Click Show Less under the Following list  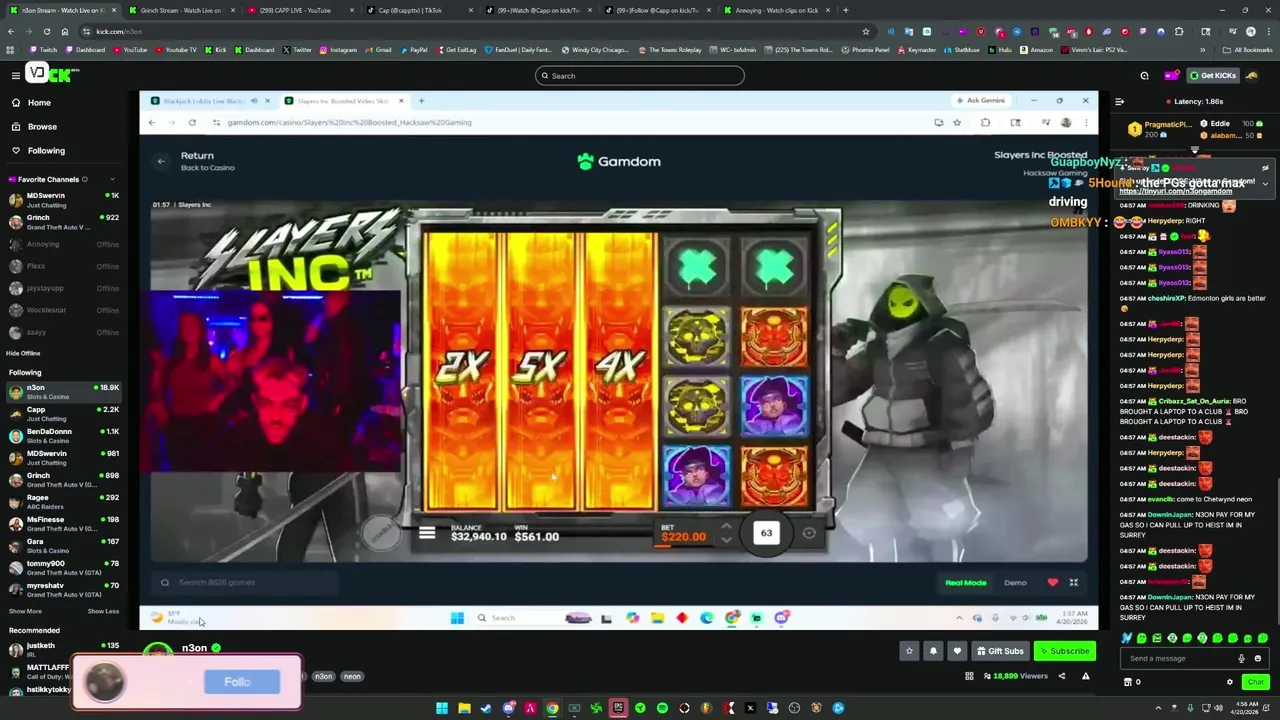pyautogui.click(x=103, y=611)
